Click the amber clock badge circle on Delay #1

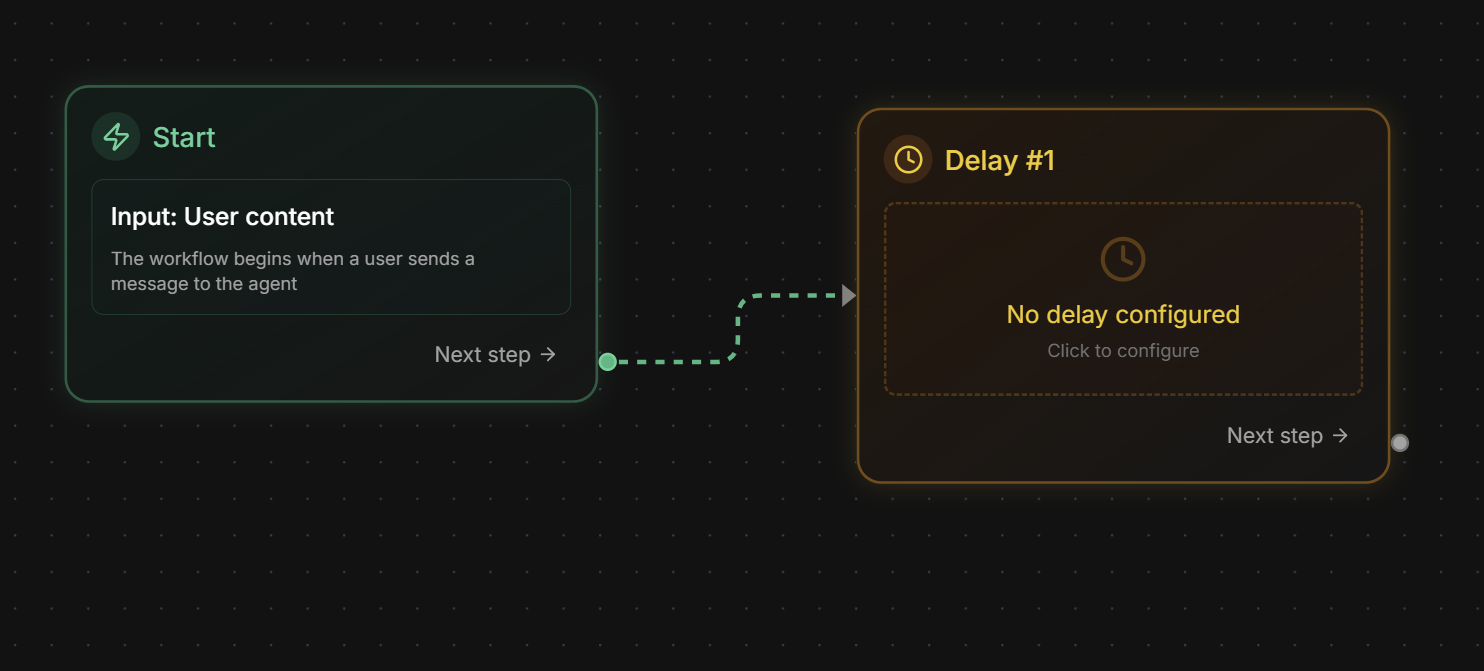908,159
